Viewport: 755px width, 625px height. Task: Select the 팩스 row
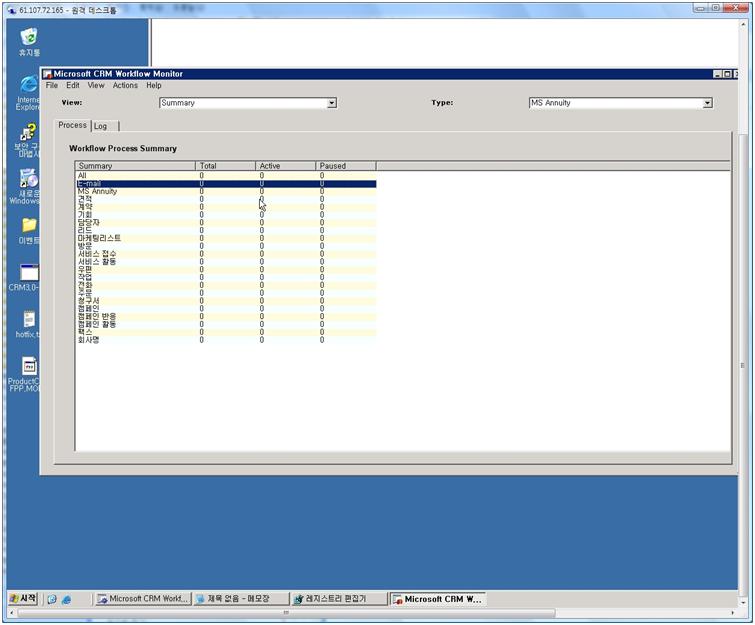(226, 332)
